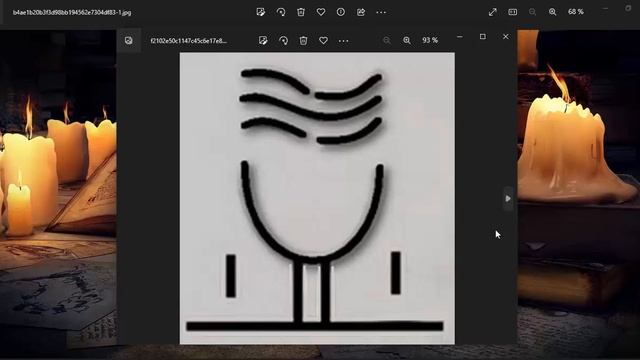
Task: Rotate the image in back Photos window
Action: (281, 12)
